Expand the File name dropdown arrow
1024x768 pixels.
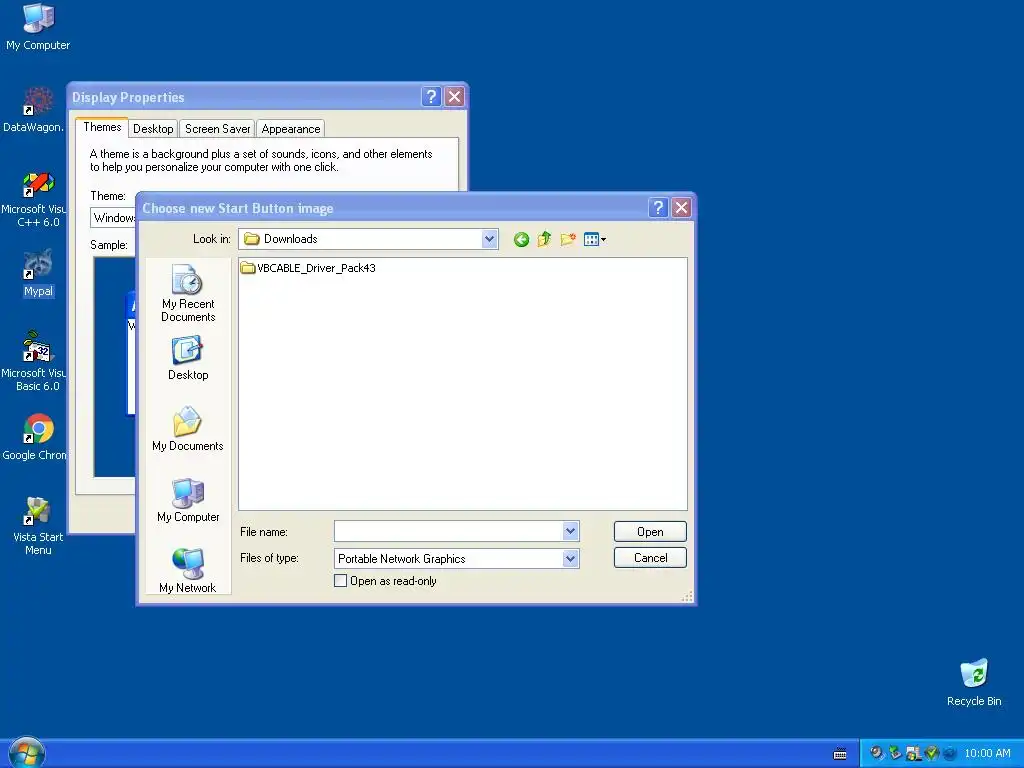[570, 531]
